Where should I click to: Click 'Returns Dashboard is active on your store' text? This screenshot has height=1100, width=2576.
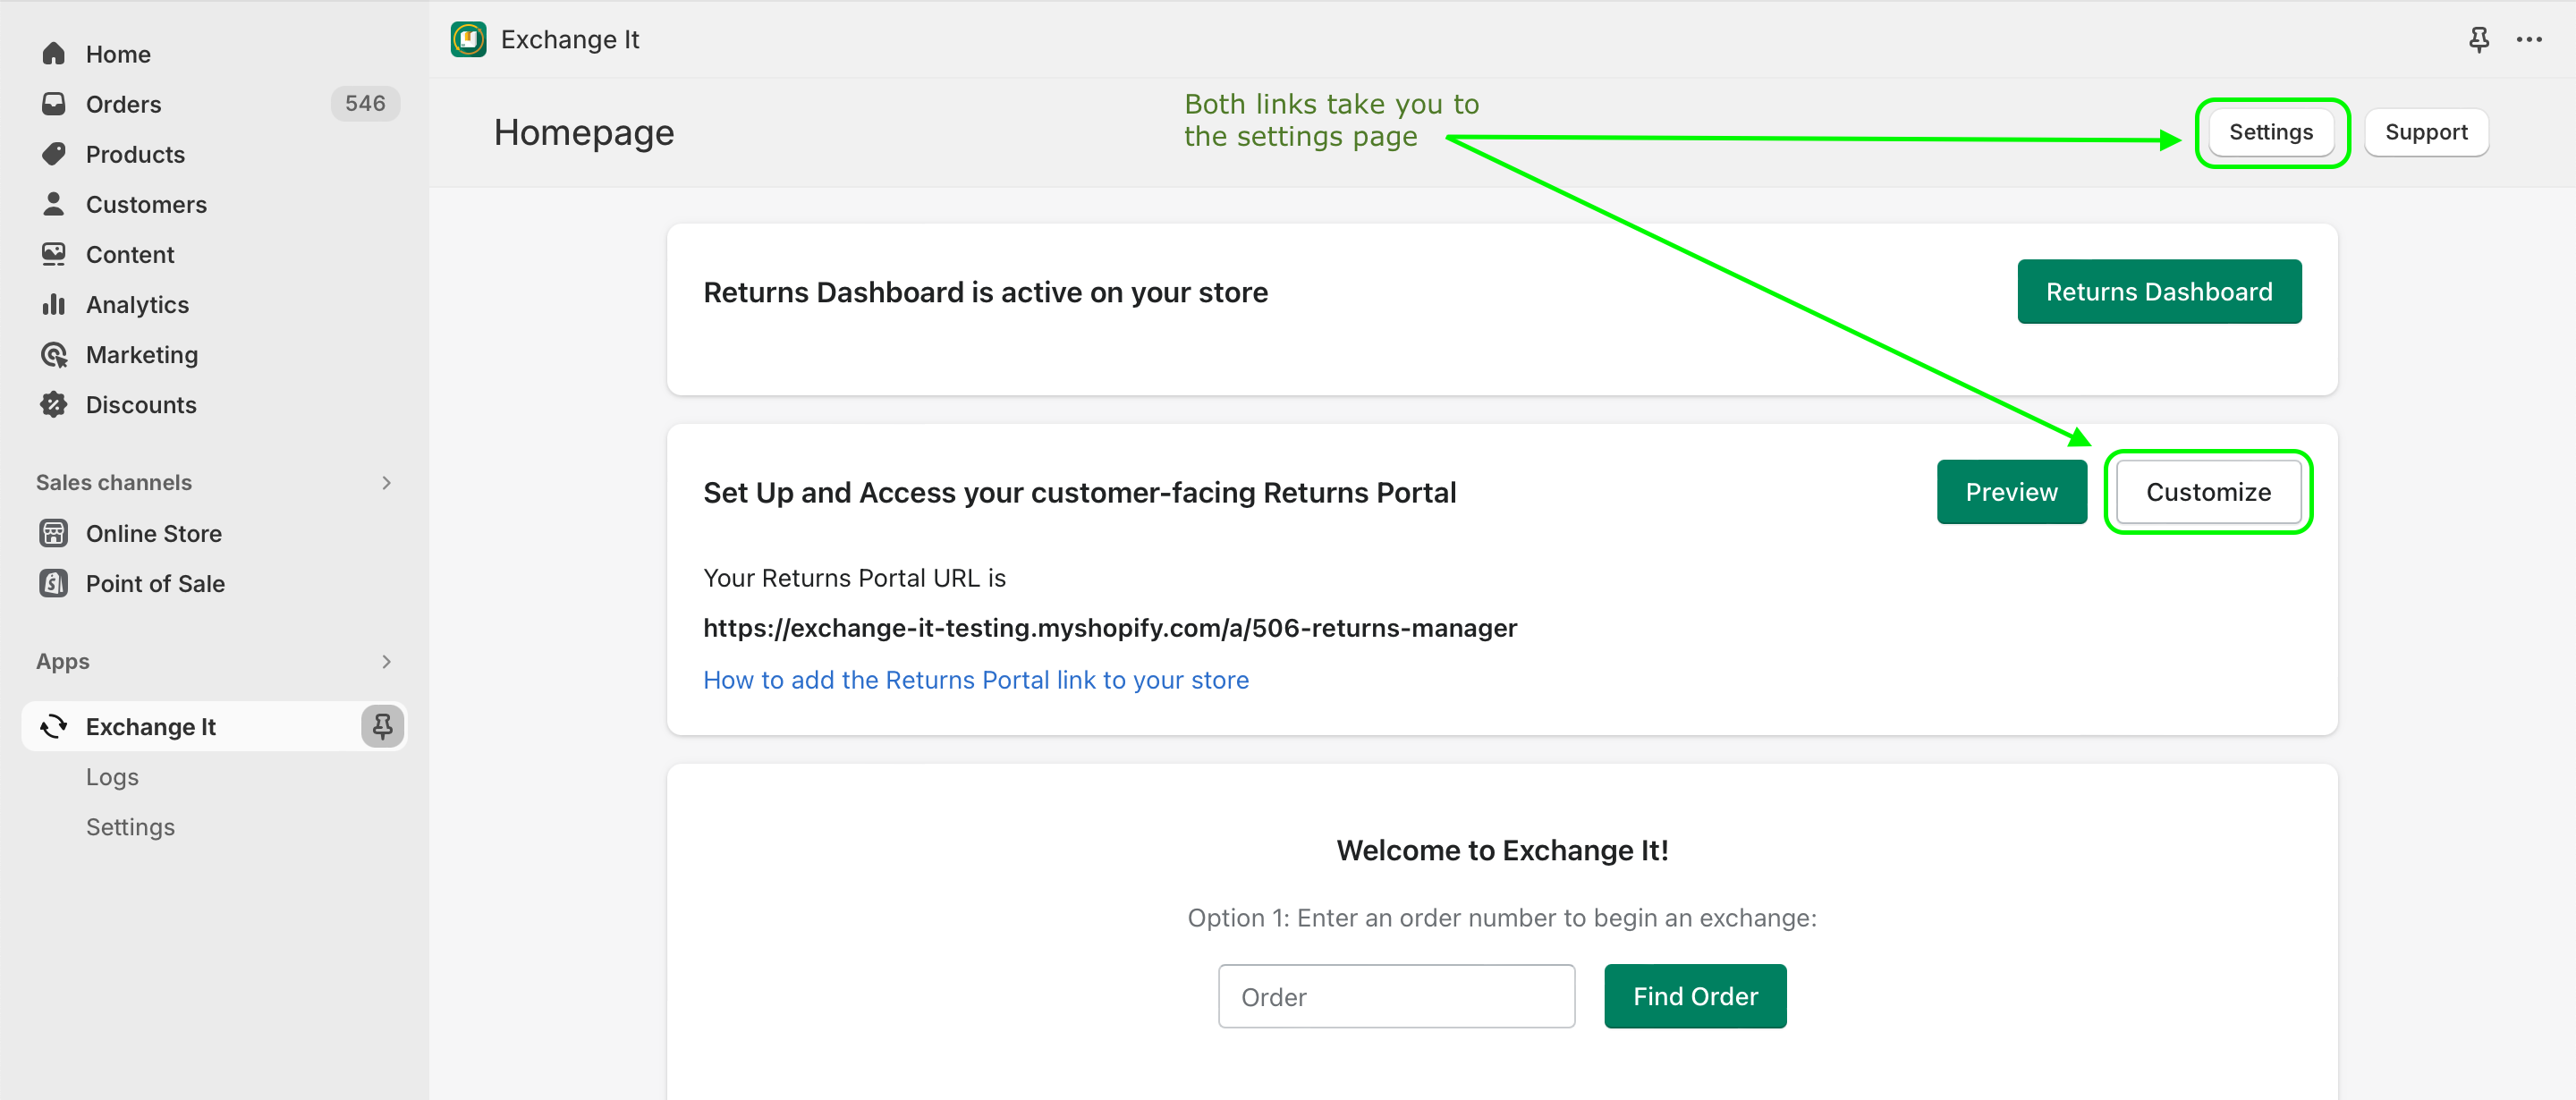pyautogui.click(x=985, y=292)
